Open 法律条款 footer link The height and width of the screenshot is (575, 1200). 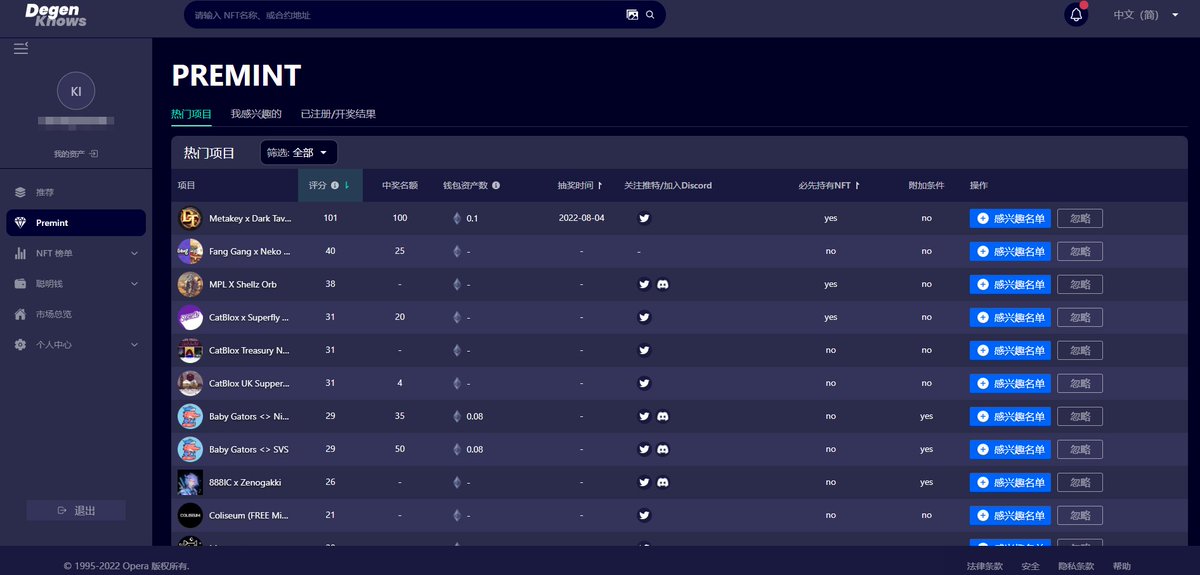point(984,566)
